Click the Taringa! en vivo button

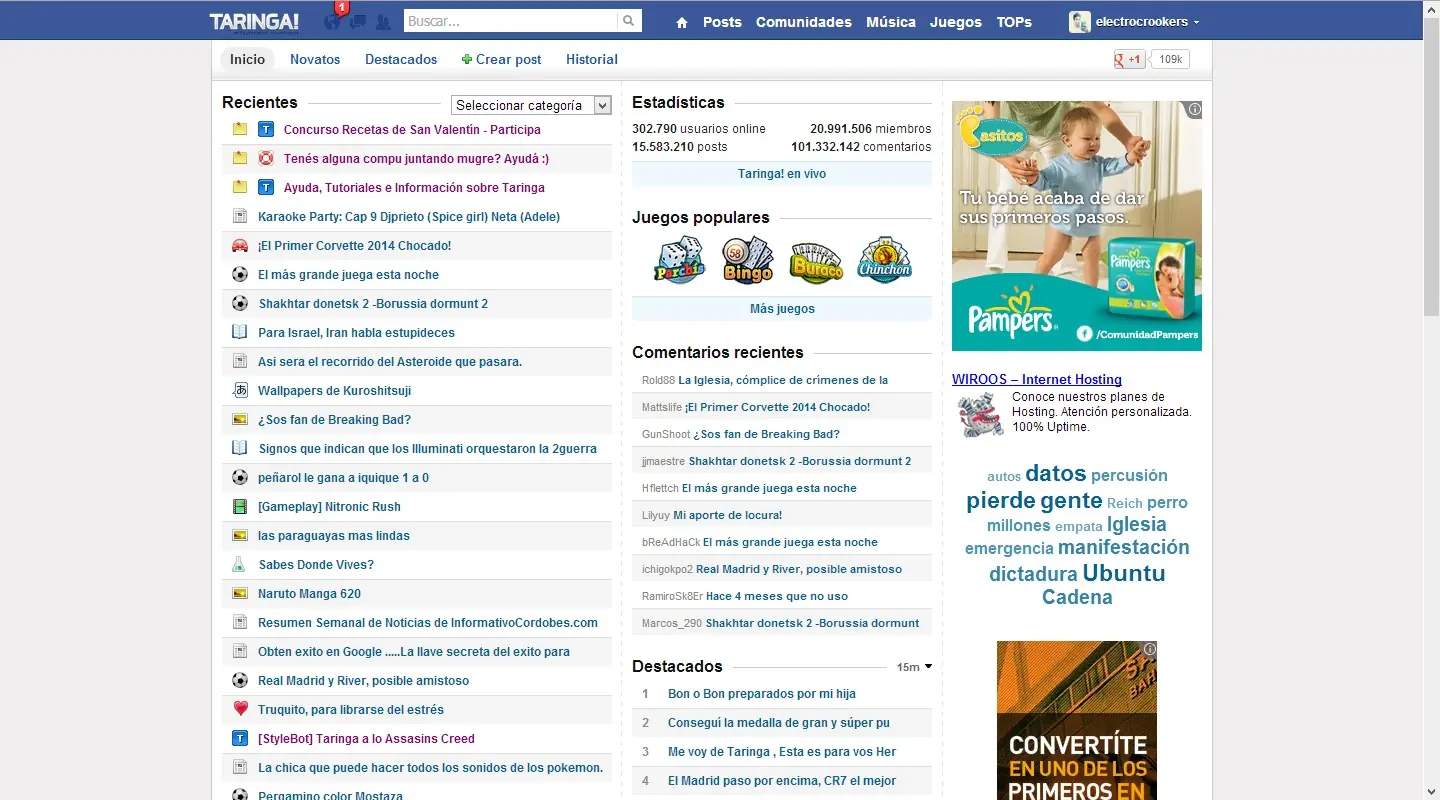pos(782,174)
